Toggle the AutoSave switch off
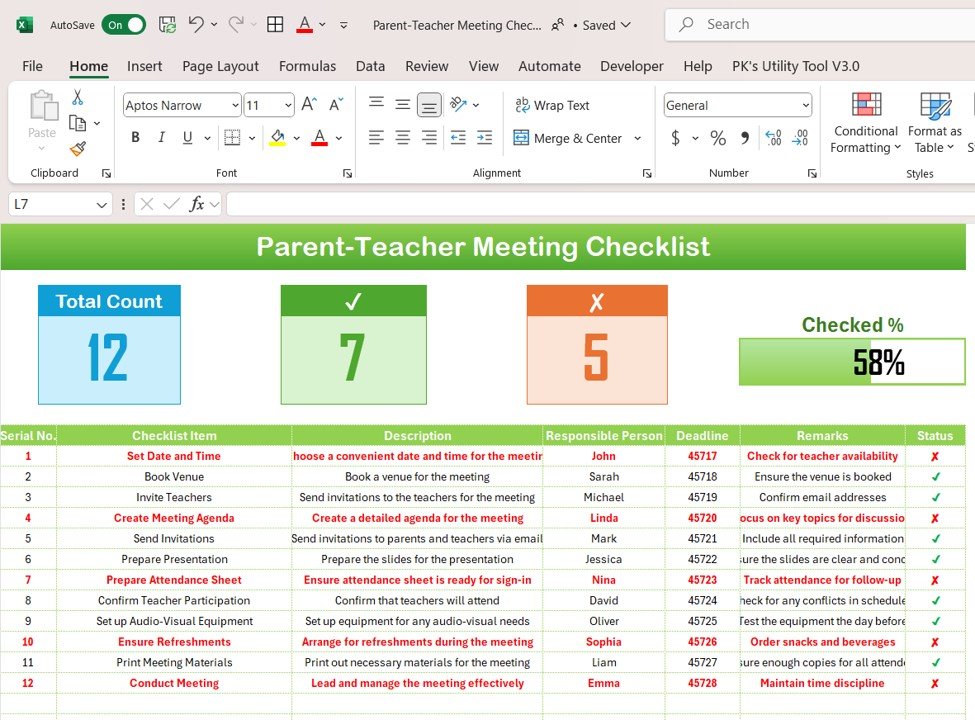 124,25
